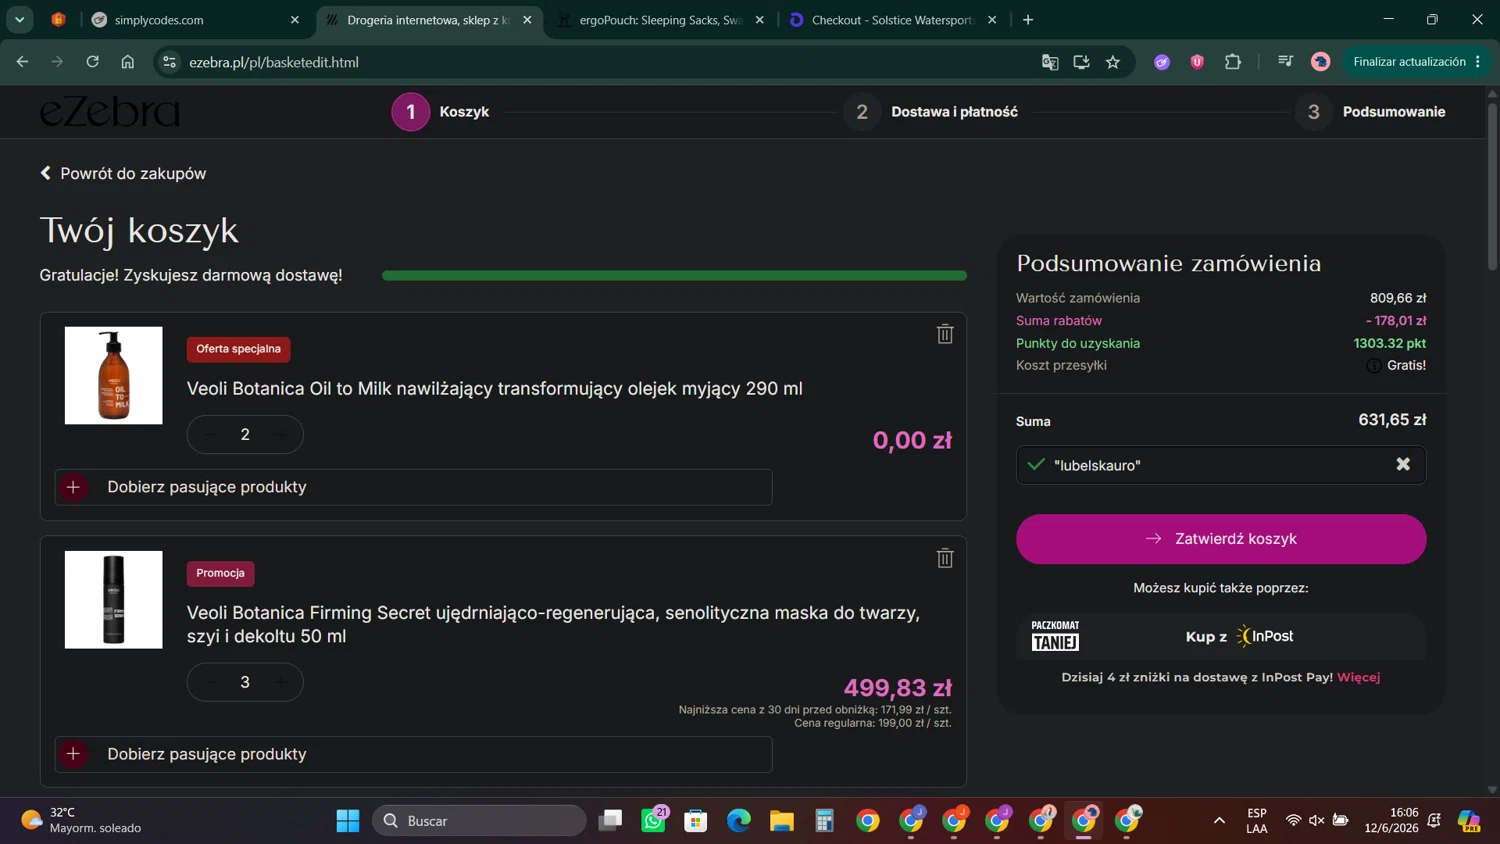This screenshot has width=1500, height=844.
Task: Open the media controls icon
Action: click(x=1286, y=62)
